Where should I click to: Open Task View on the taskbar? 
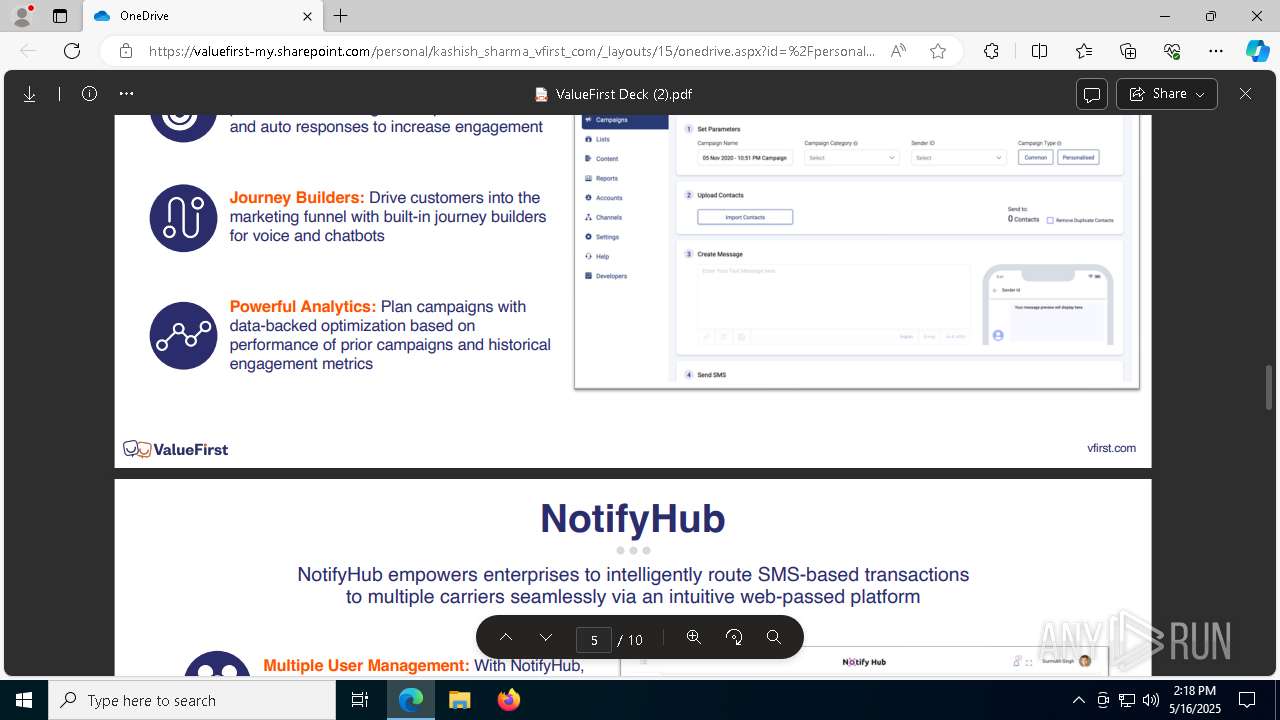[x=361, y=700]
